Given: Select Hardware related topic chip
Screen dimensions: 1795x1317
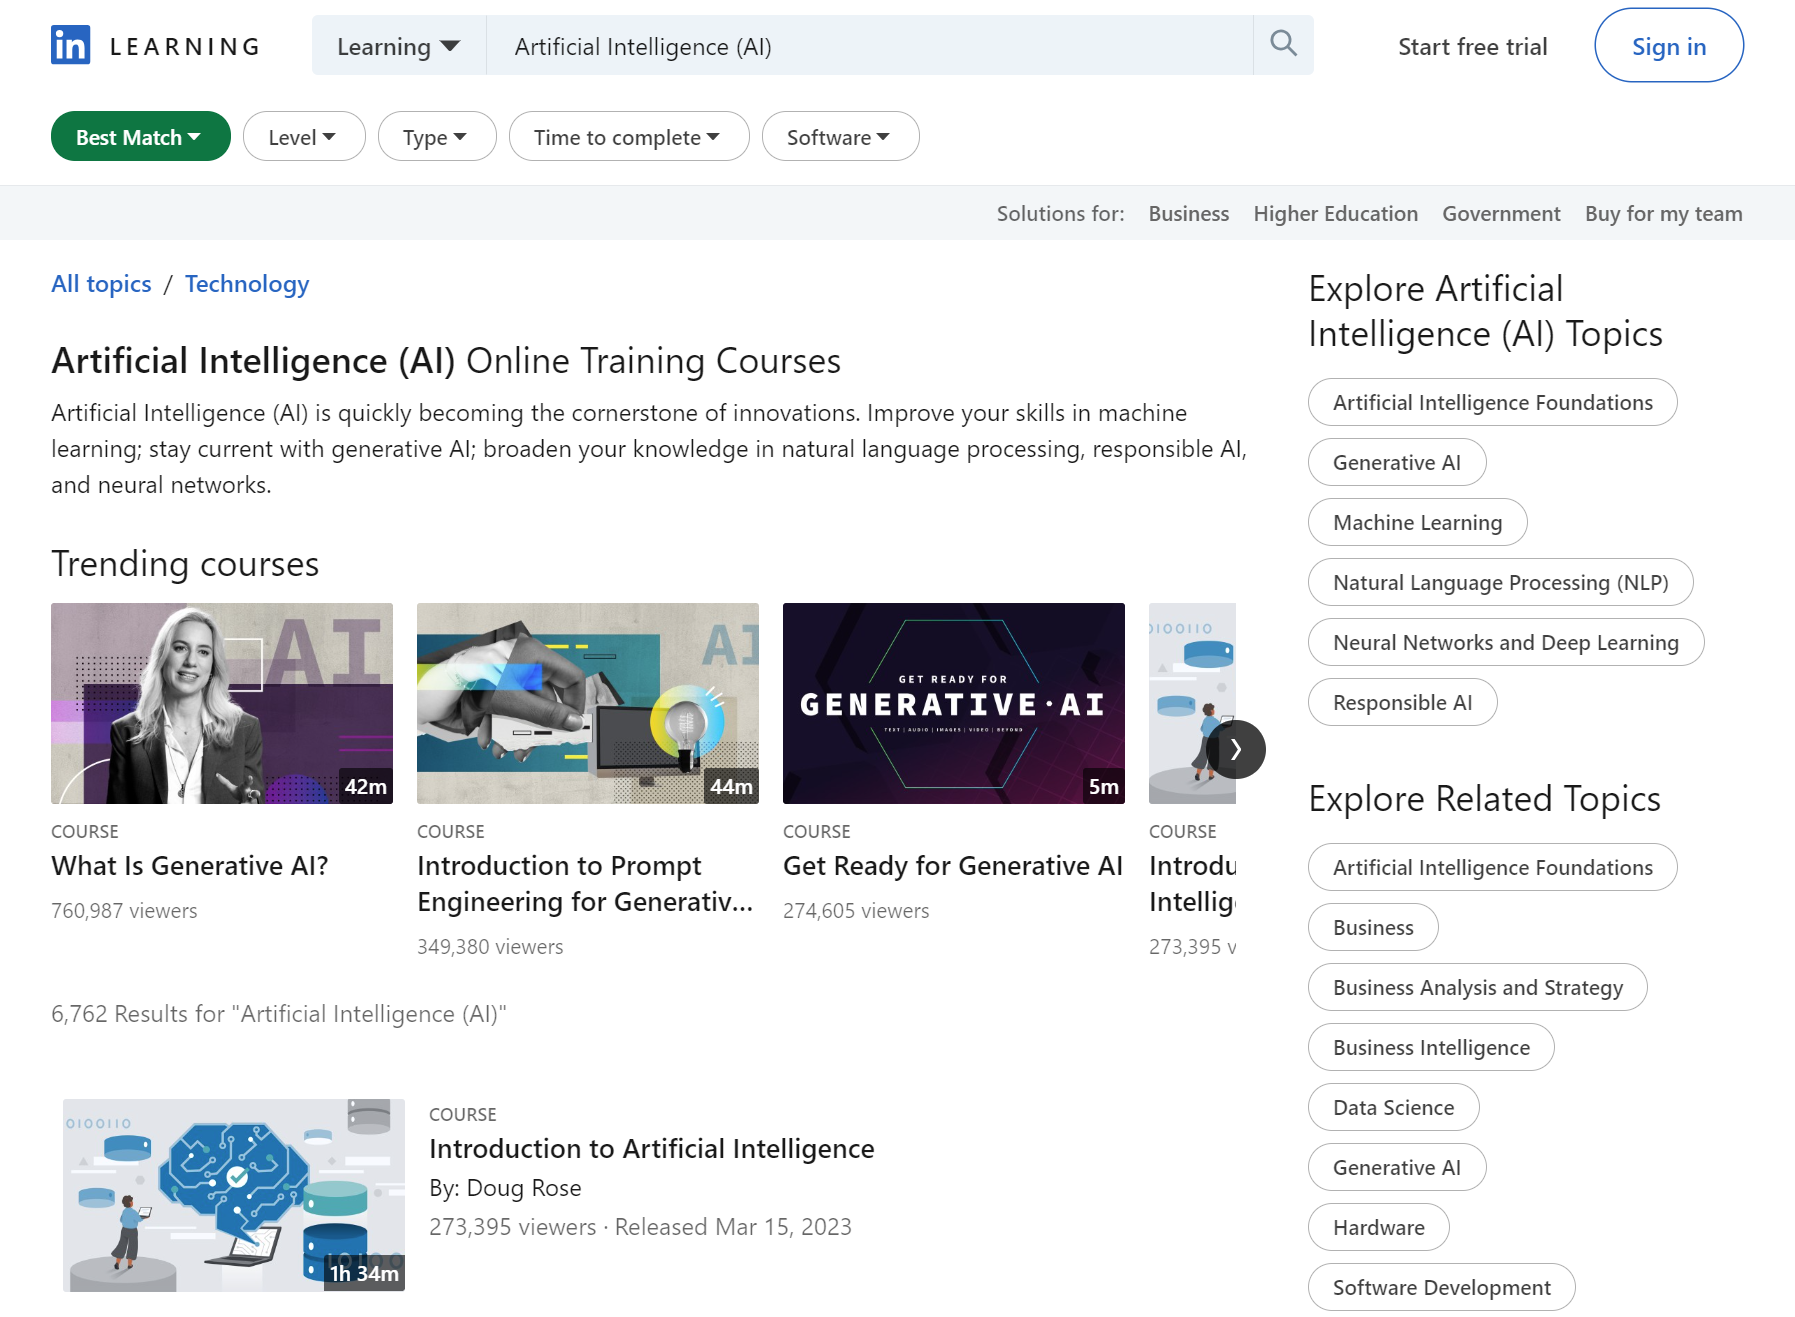Looking at the screenshot, I should pos(1378,1227).
